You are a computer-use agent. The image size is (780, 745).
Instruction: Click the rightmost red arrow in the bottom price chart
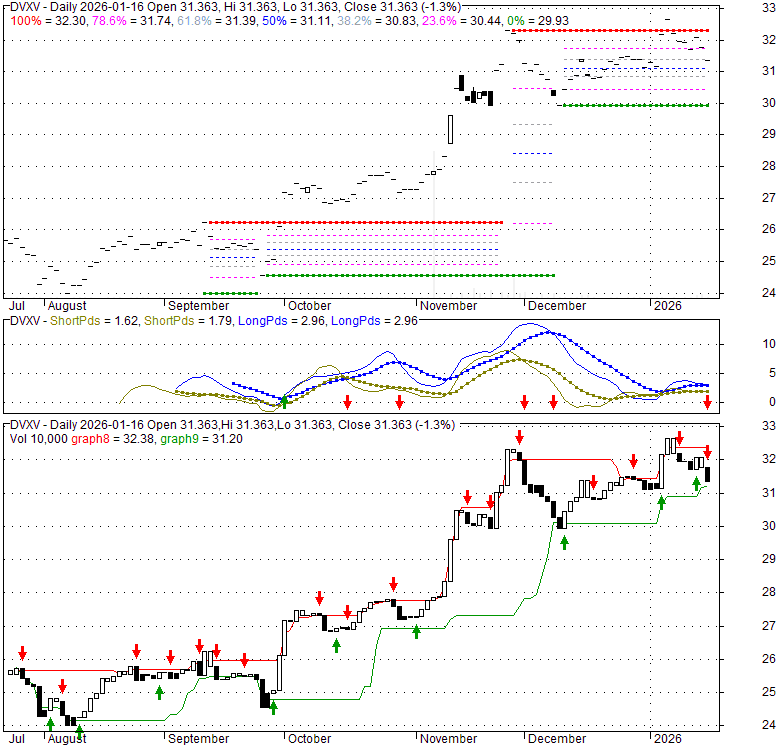[707, 451]
